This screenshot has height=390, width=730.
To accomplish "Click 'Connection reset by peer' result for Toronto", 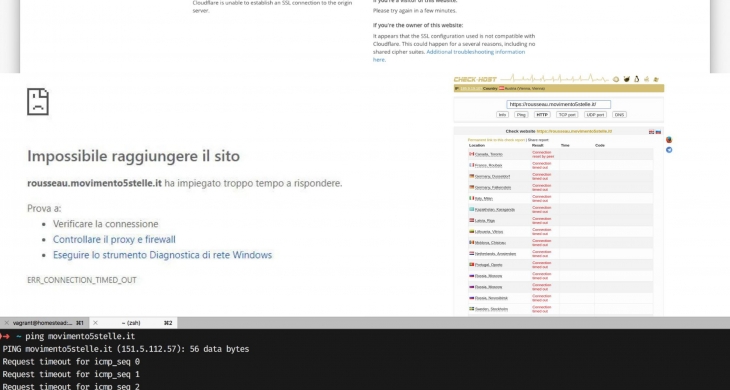I will [x=543, y=155].
